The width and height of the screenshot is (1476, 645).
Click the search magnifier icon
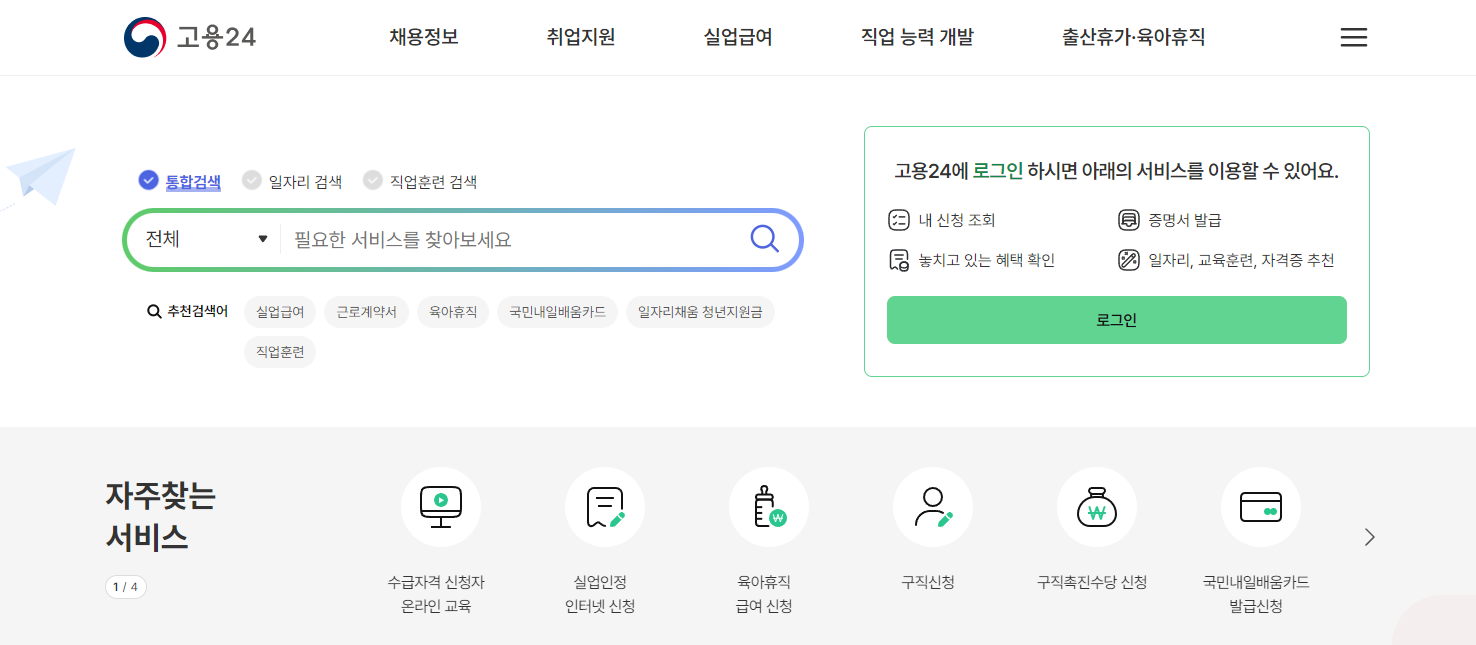[x=764, y=238]
